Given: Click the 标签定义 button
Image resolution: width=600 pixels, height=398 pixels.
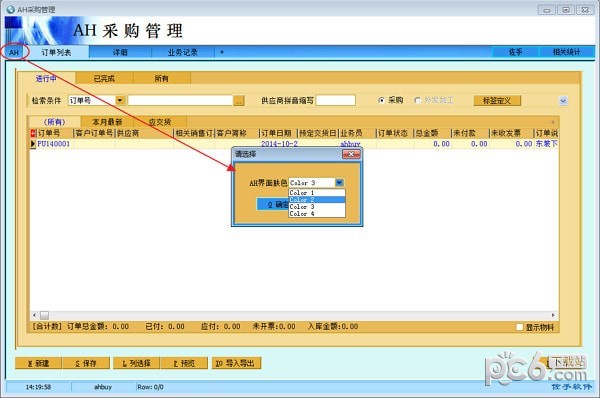Looking at the screenshot, I should tap(497, 101).
